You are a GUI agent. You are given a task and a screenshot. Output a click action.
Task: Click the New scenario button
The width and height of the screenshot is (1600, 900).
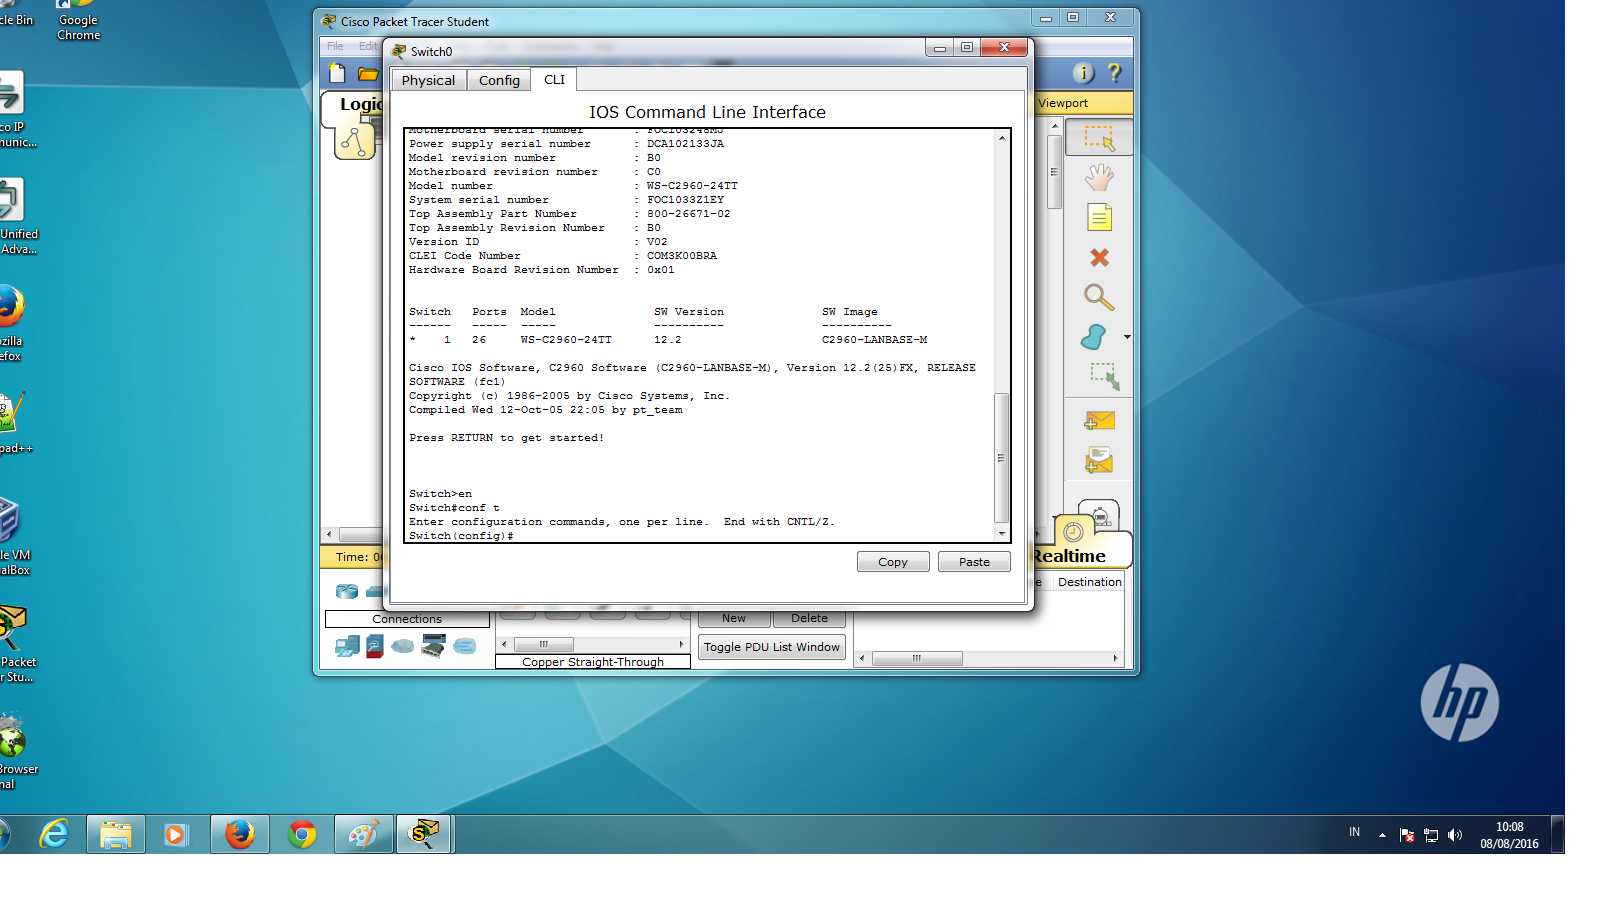point(734,619)
